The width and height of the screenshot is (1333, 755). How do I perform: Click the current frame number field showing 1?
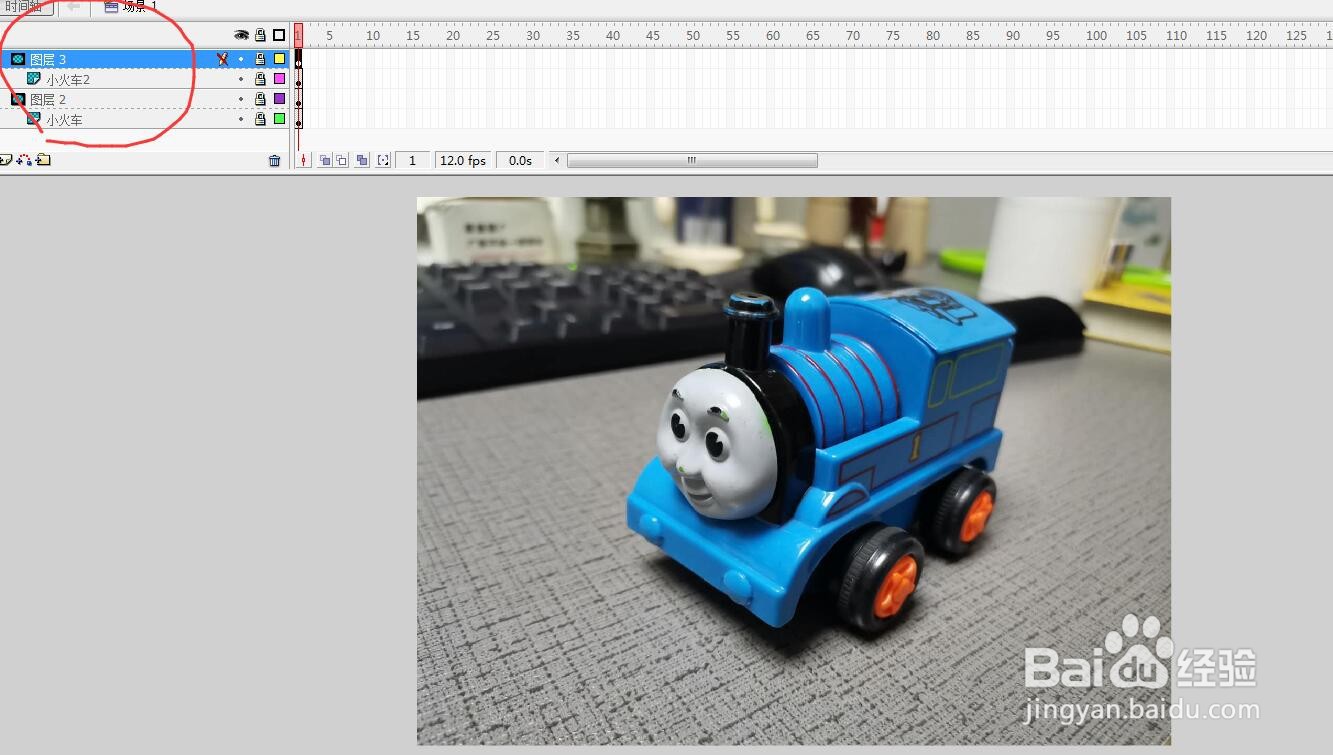point(413,160)
